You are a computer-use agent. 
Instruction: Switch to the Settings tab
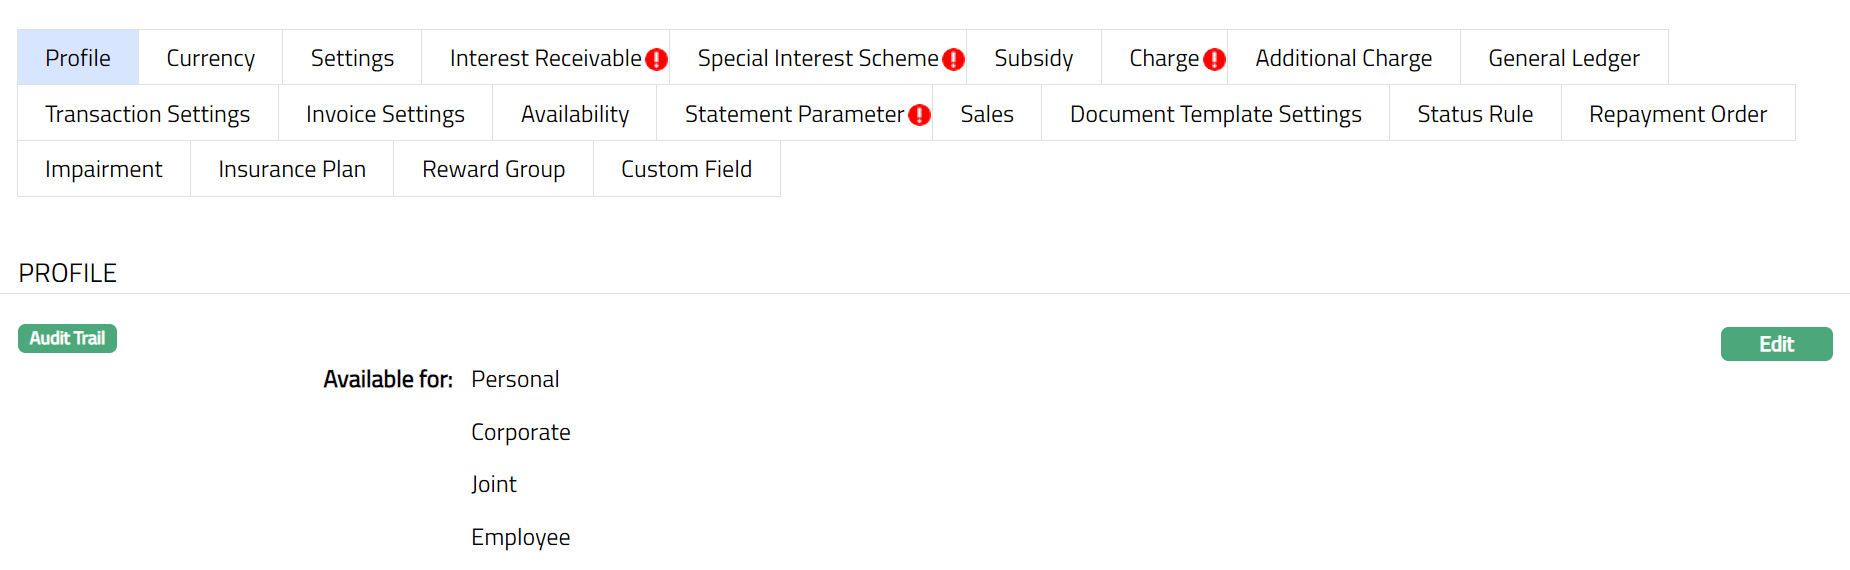click(x=352, y=58)
